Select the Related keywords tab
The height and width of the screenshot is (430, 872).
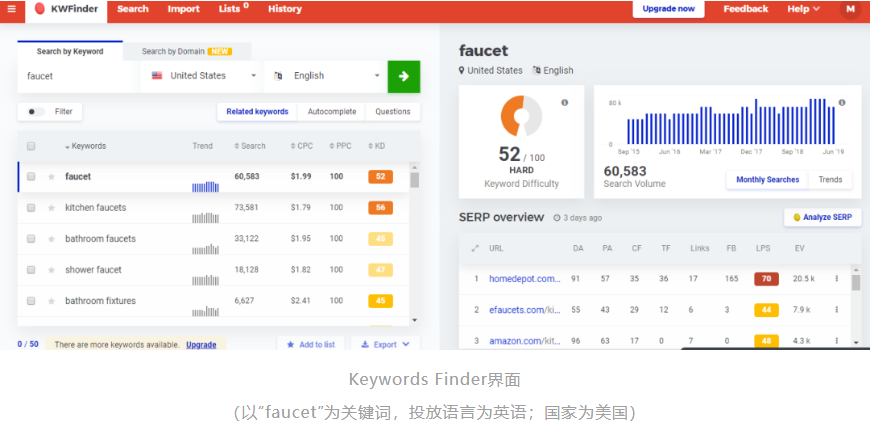pos(257,112)
